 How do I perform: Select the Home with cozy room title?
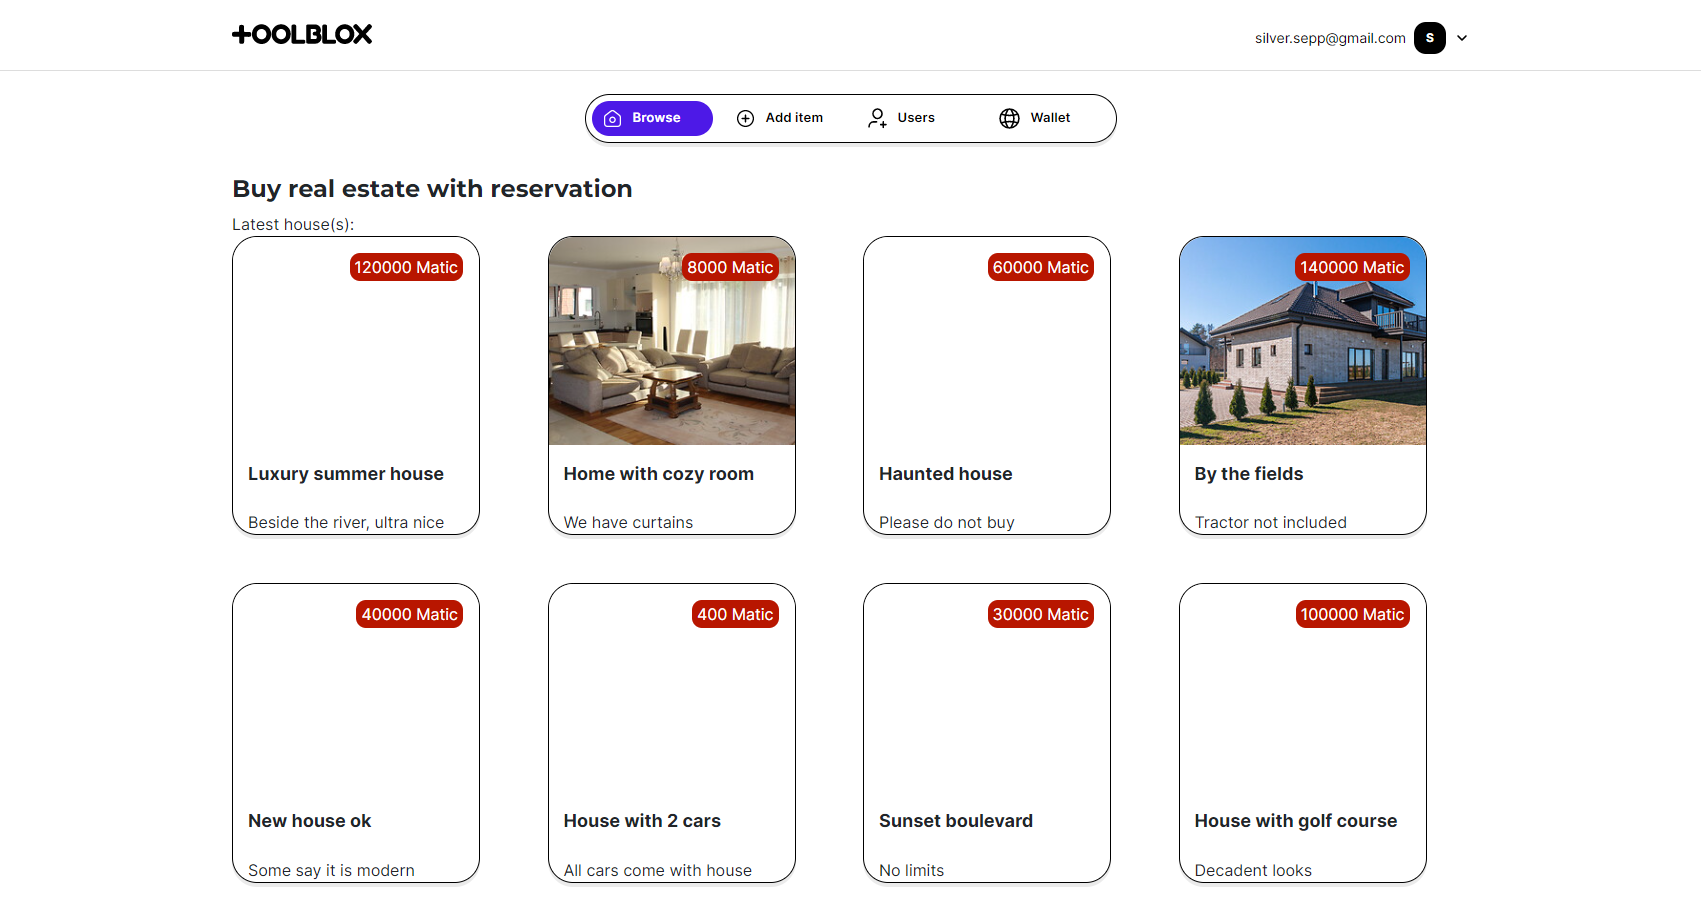(x=659, y=474)
